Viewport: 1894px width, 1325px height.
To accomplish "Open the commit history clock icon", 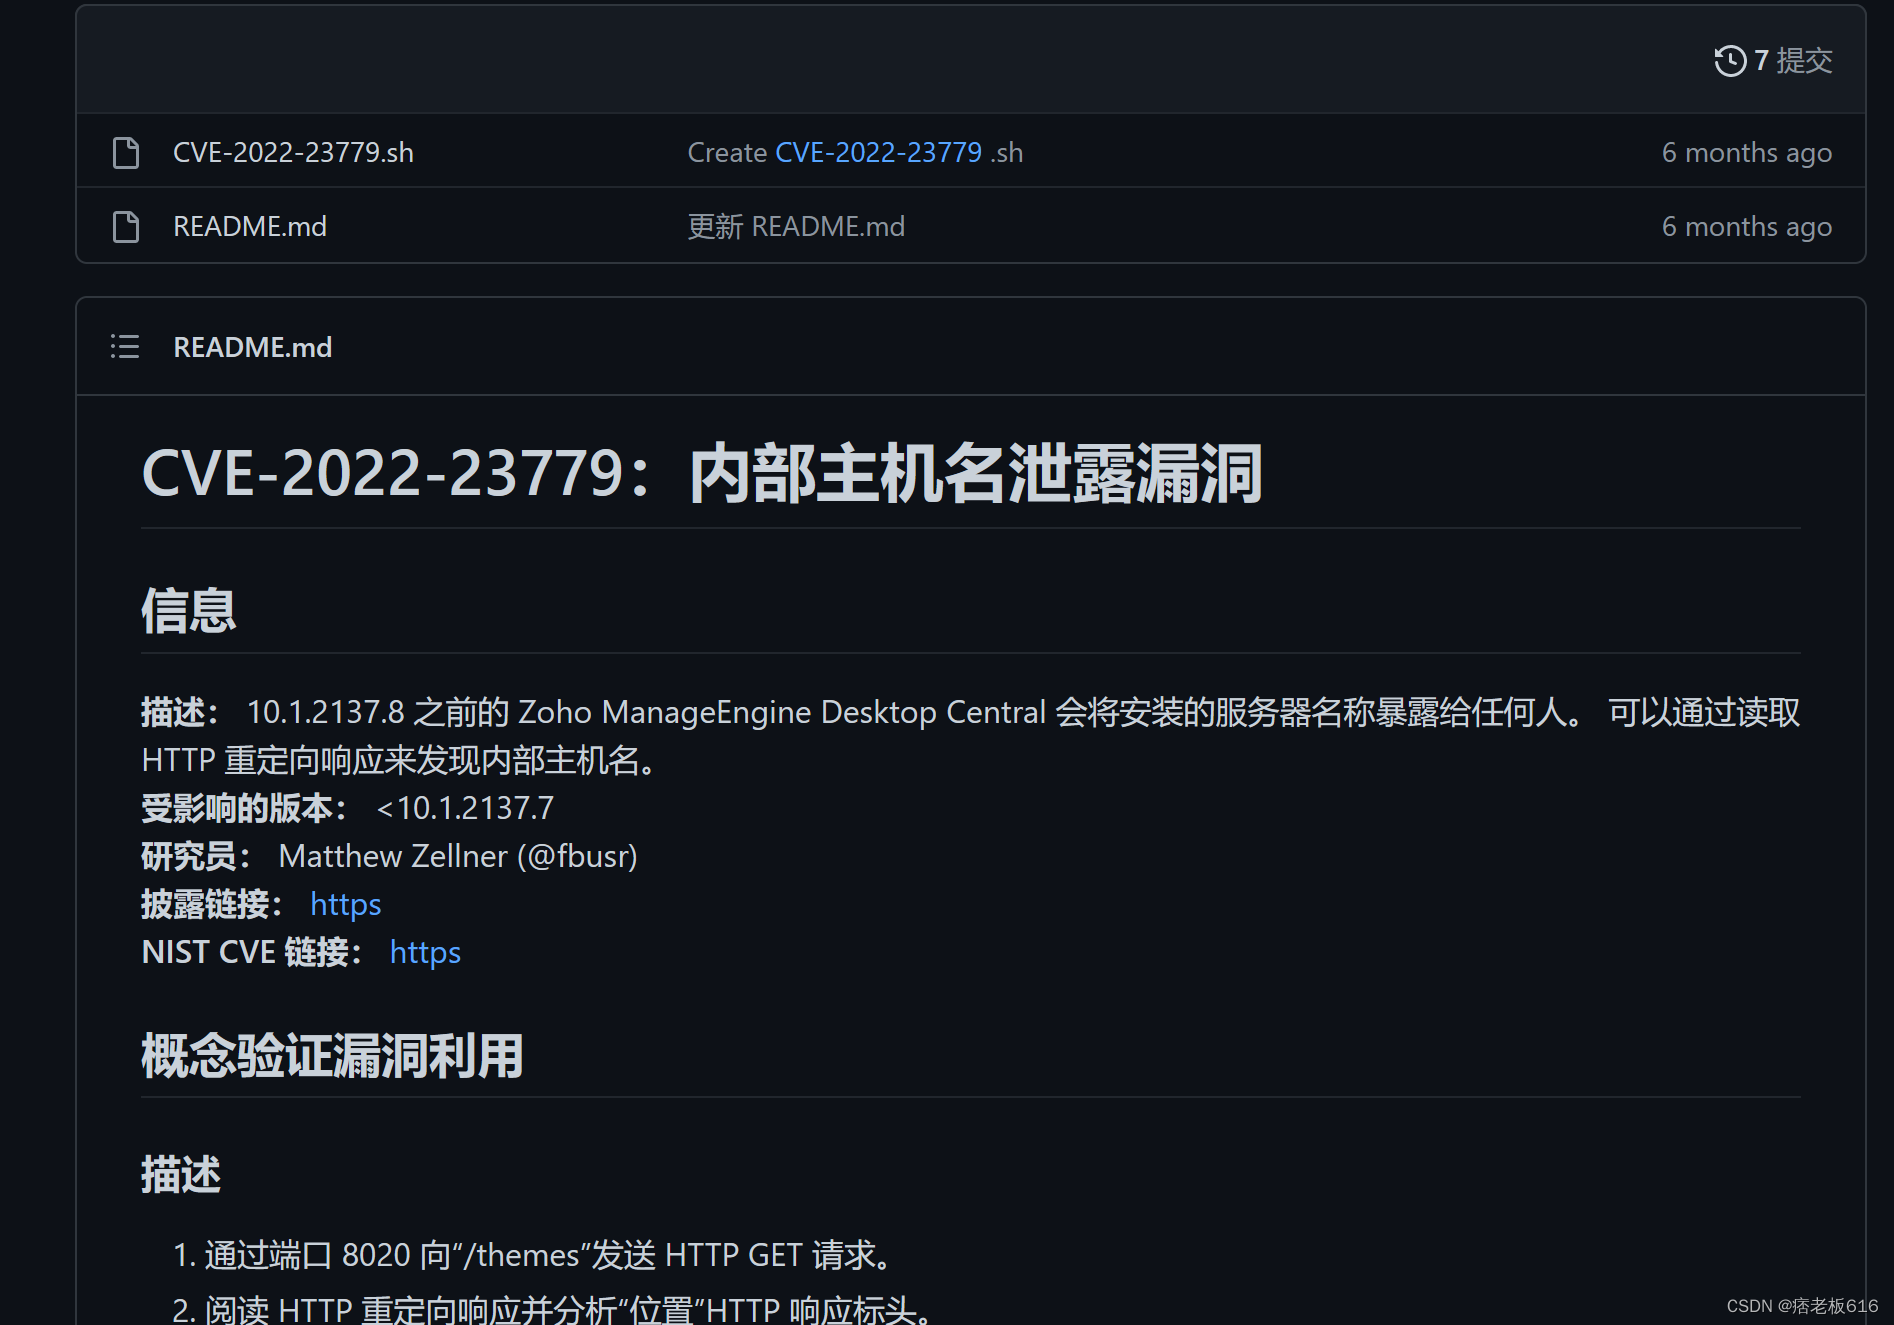I will (x=1730, y=61).
